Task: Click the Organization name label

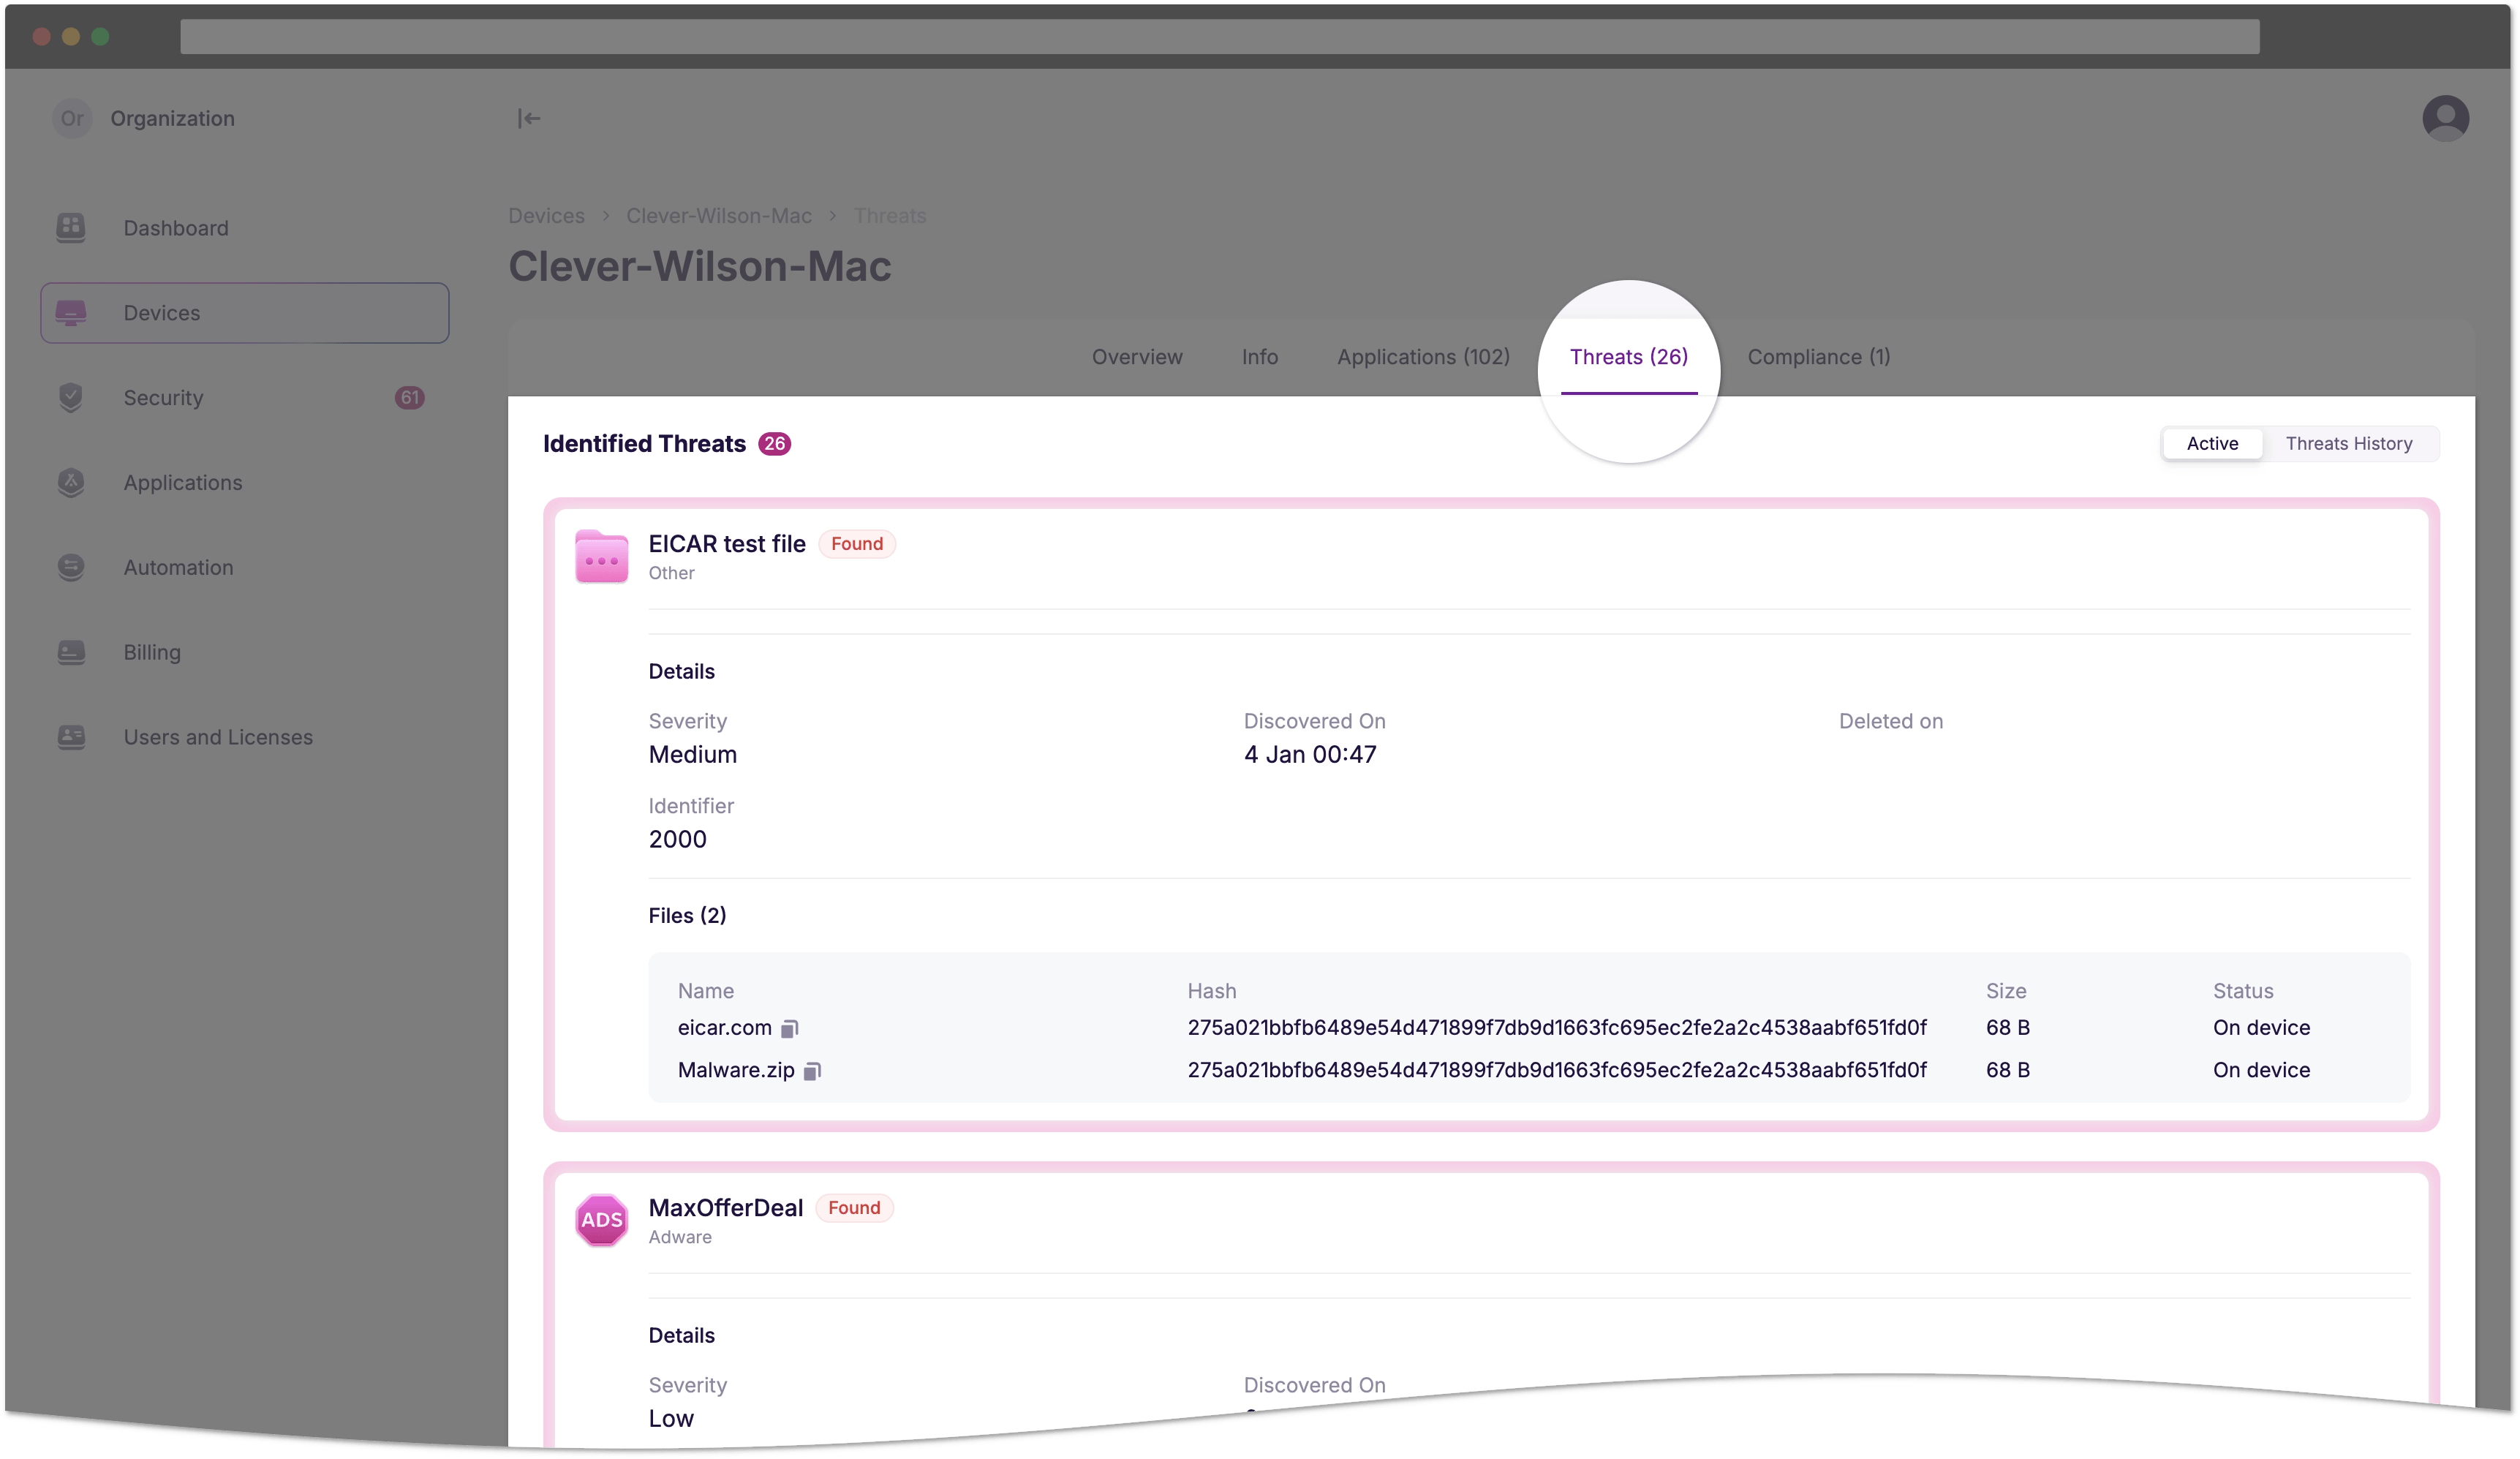Action: tap(172, 118)
